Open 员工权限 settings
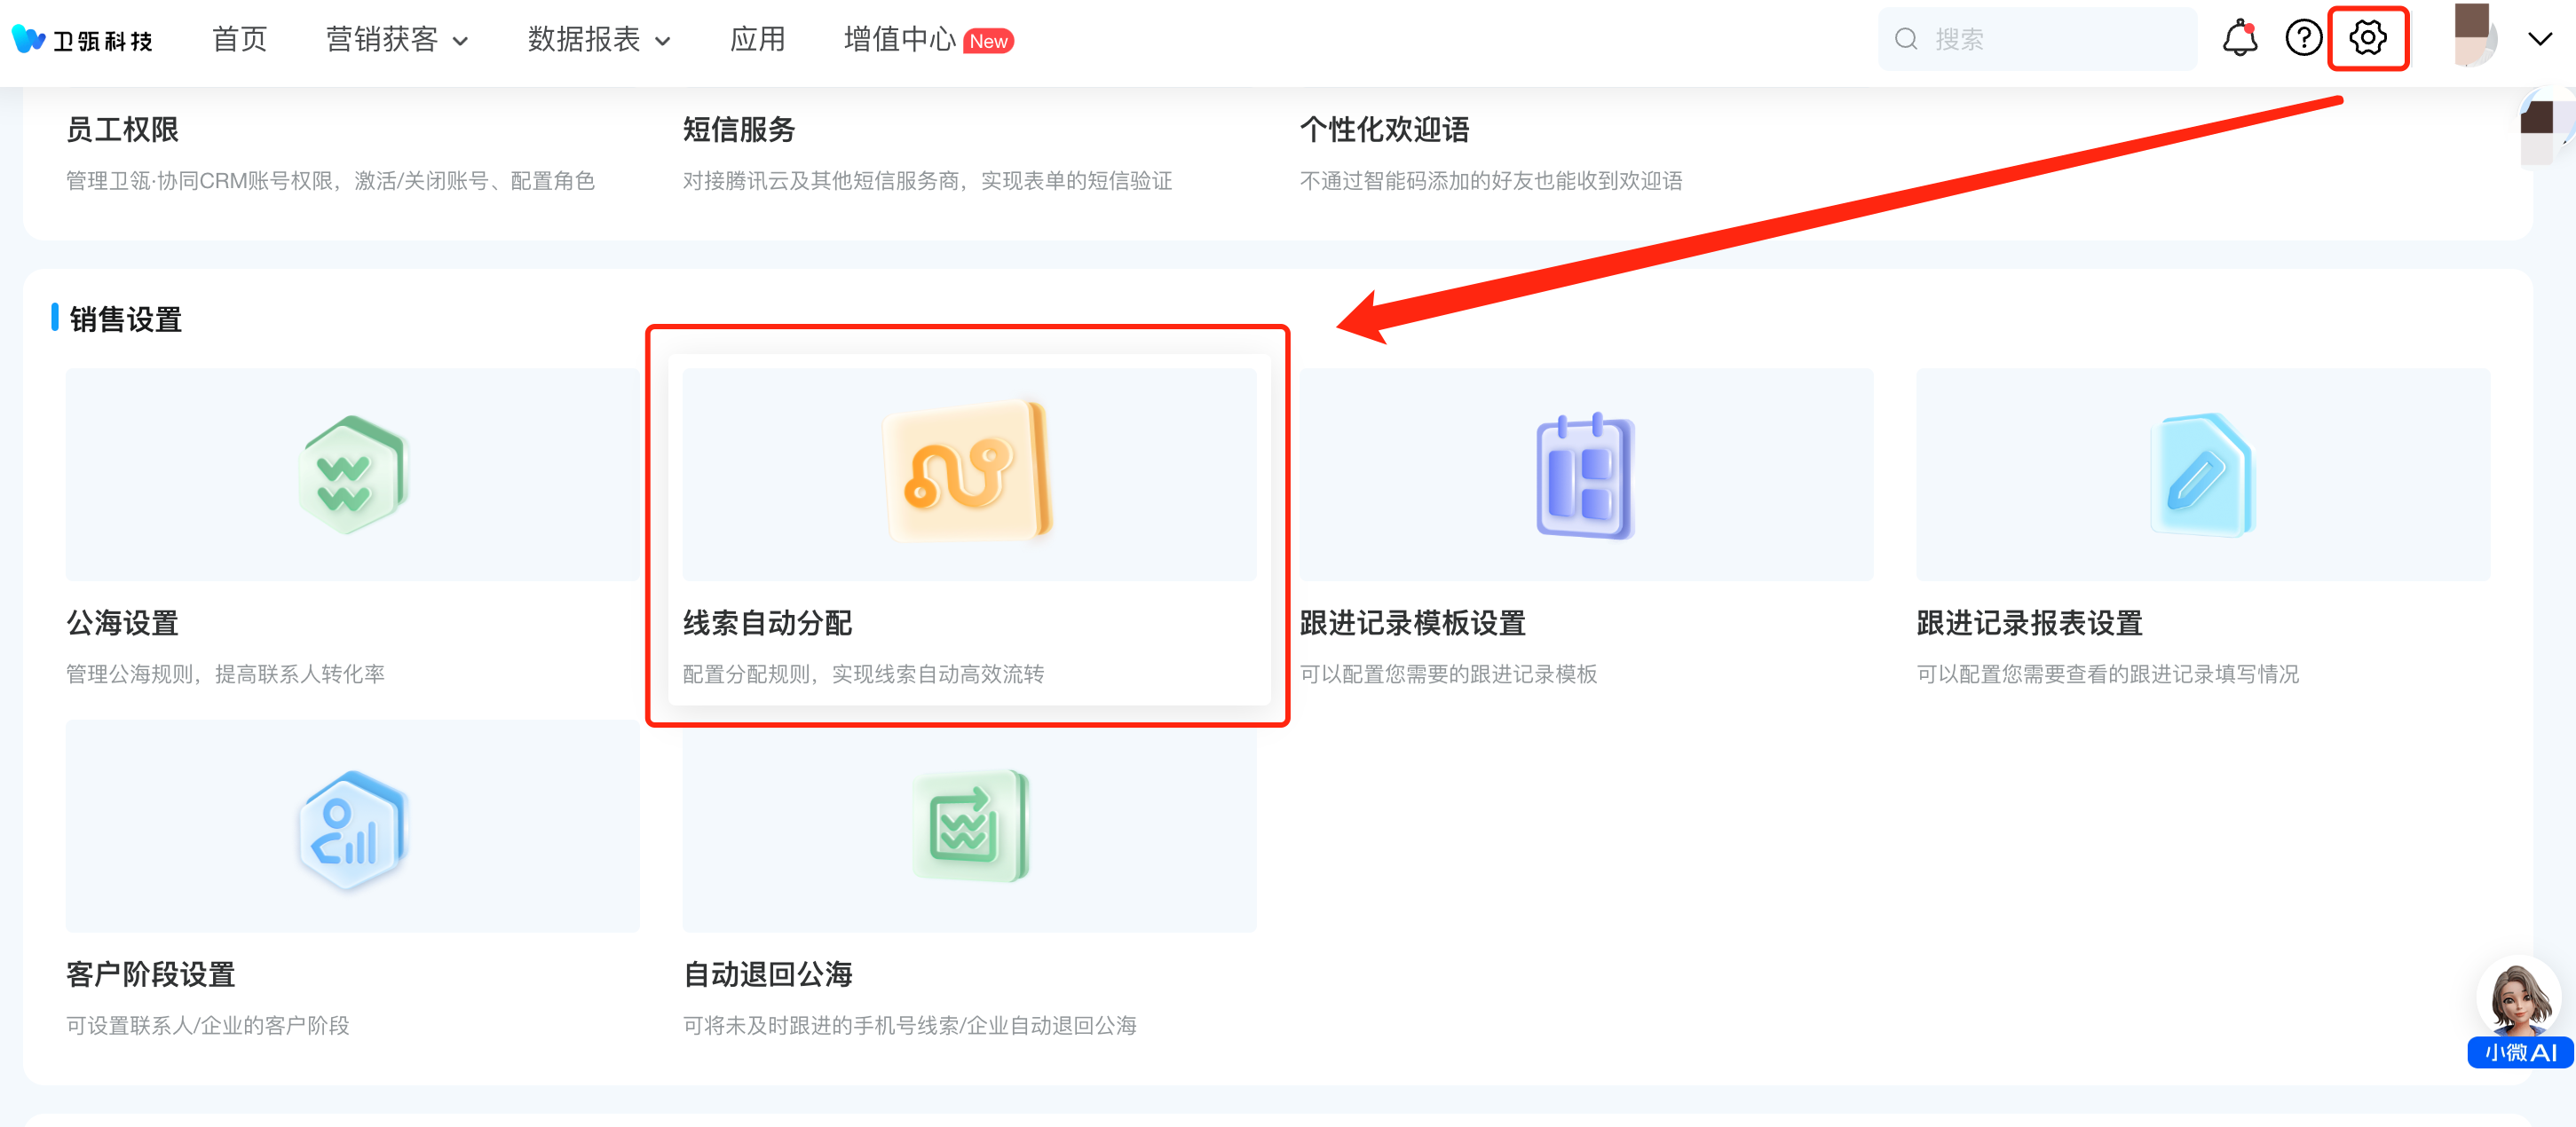This screenshot has height=1127, width=2576. tap(122, 129)
